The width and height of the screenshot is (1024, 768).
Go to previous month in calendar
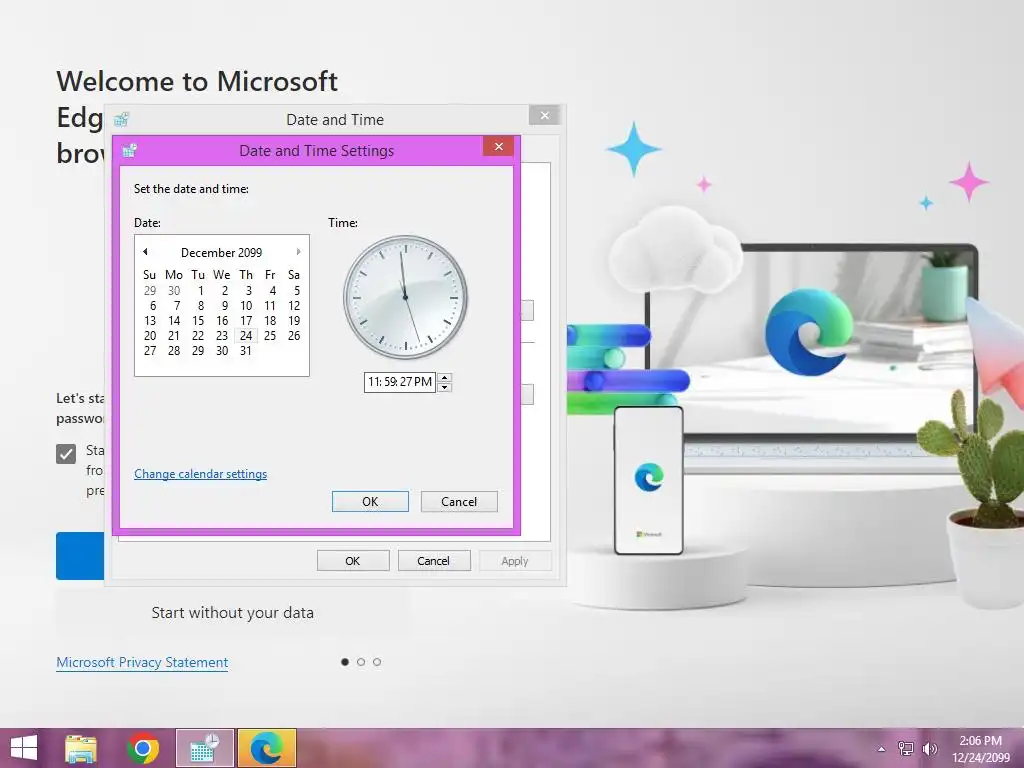coord(146,251)
